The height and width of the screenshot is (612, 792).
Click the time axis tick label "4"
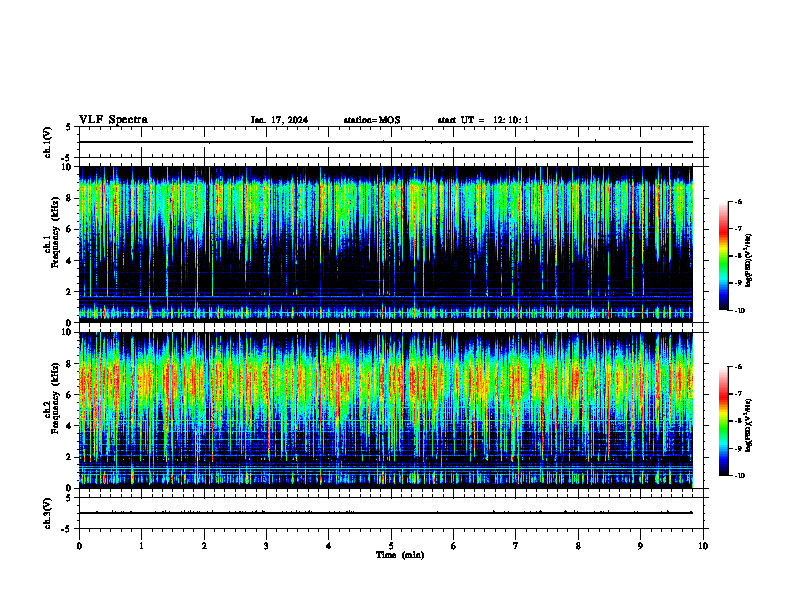pos(328,546)
